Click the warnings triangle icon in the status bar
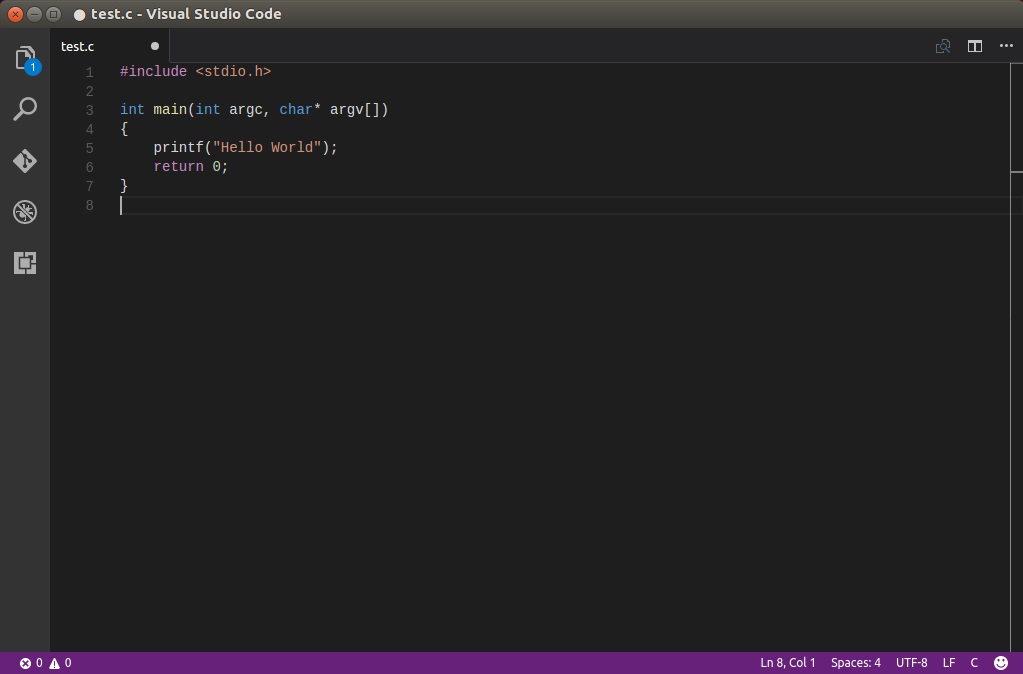This screenshot has width=1023, height=674. pos(55,663)
